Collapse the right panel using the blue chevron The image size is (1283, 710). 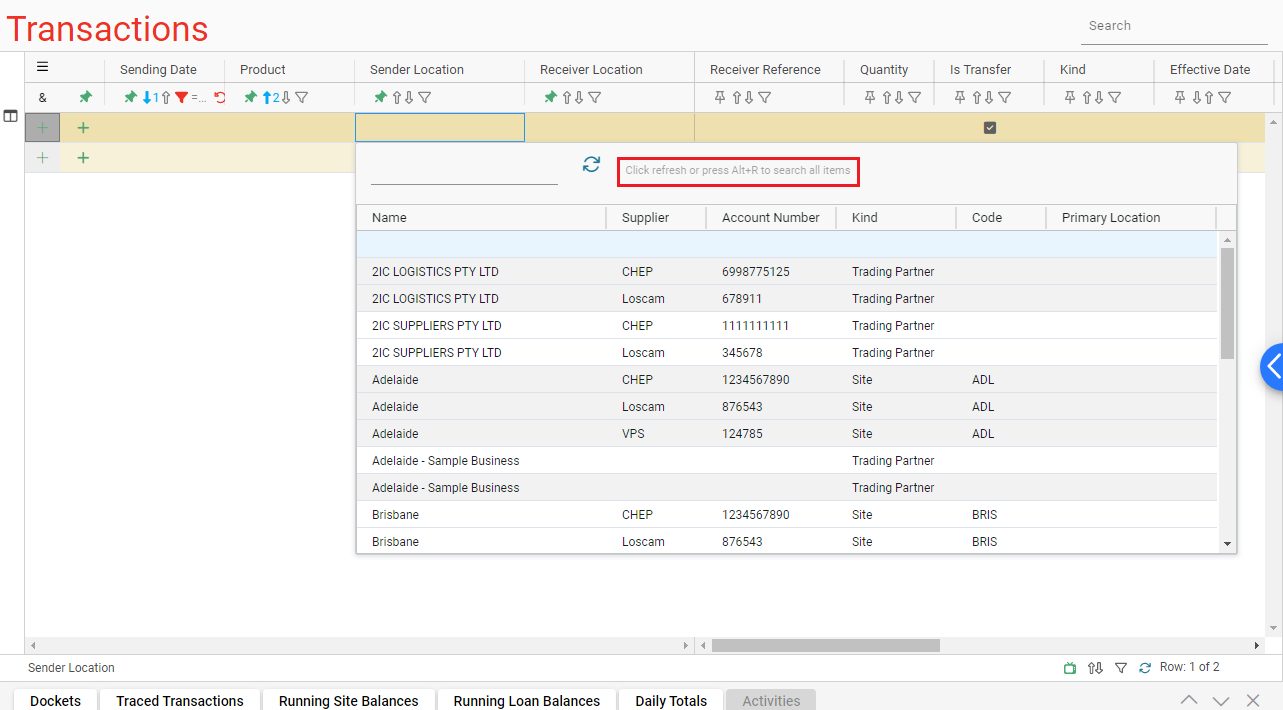[x=1272, y=367]
